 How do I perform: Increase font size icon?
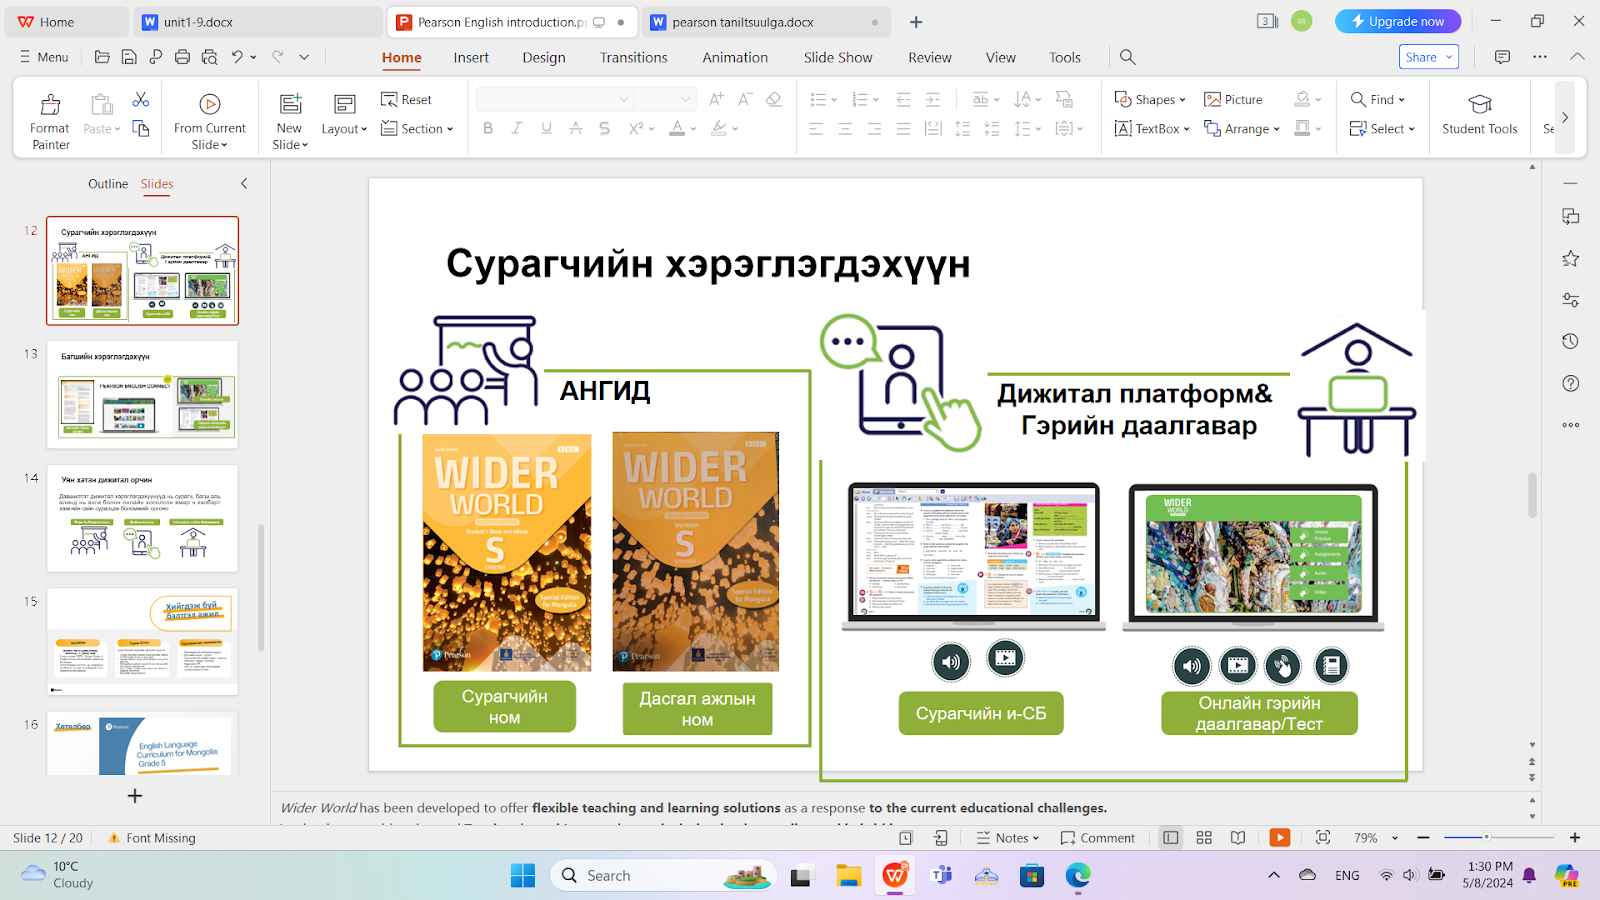click(x=716, y=99)
